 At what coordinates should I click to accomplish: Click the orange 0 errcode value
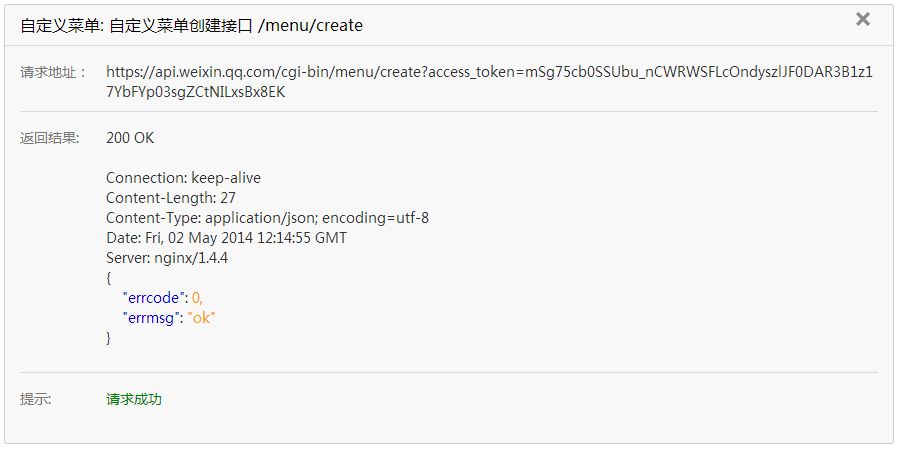tap(196, 298)
